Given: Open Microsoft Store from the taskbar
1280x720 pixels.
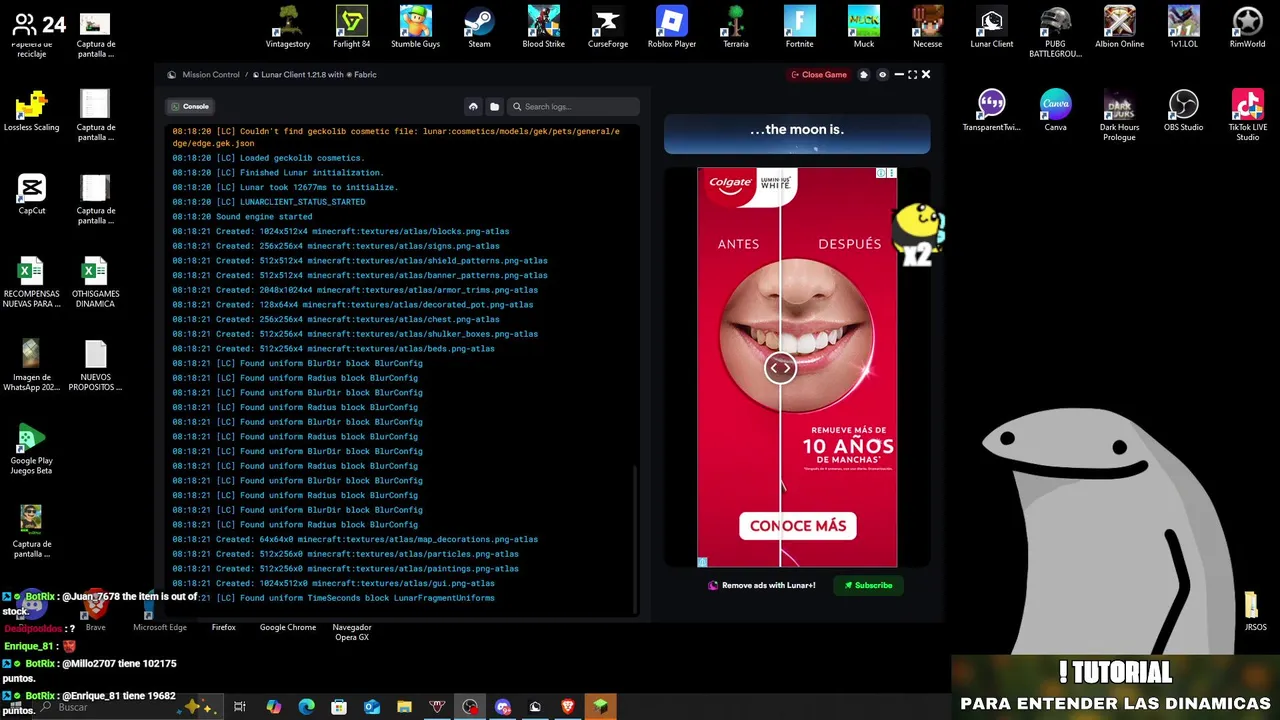Looking at the screenshot, I should 339,707.
